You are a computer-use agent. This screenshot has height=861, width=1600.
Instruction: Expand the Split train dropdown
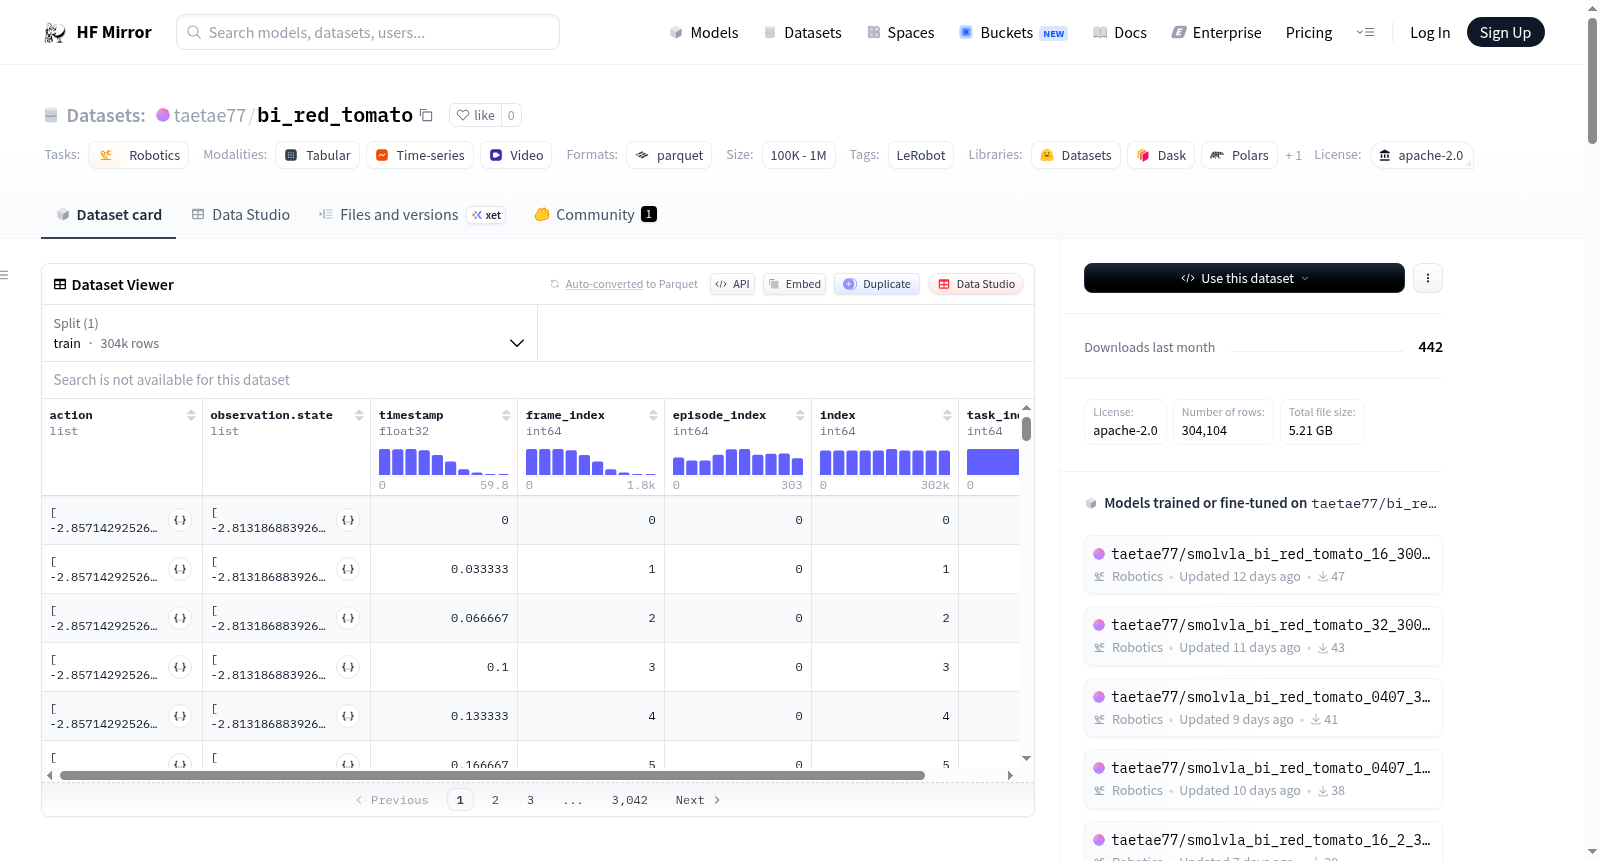(x=289, y=333)
